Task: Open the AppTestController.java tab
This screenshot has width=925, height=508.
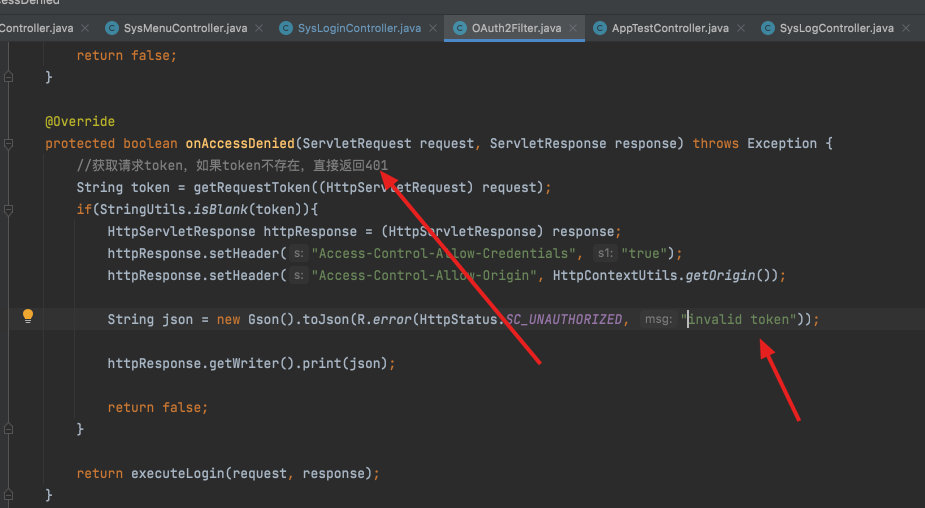Action: coord(670,28)
